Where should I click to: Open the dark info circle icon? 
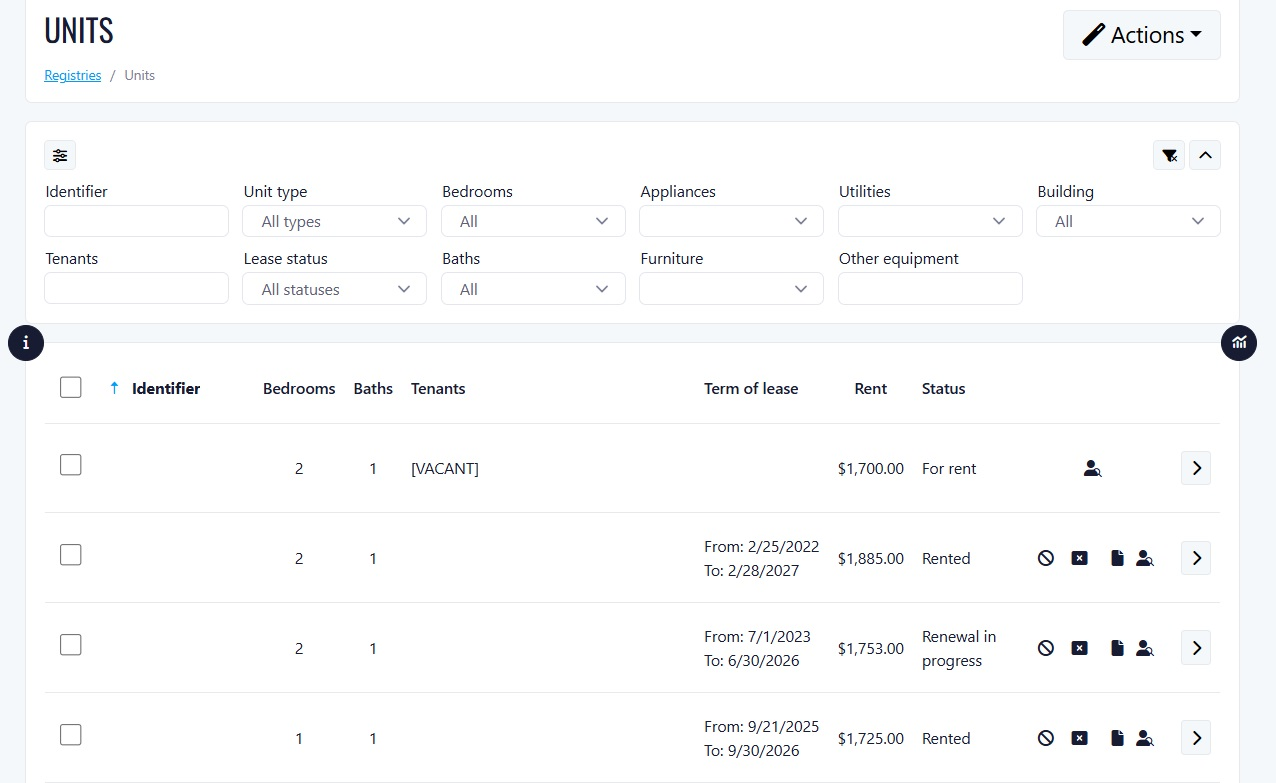tap(26, 343)
